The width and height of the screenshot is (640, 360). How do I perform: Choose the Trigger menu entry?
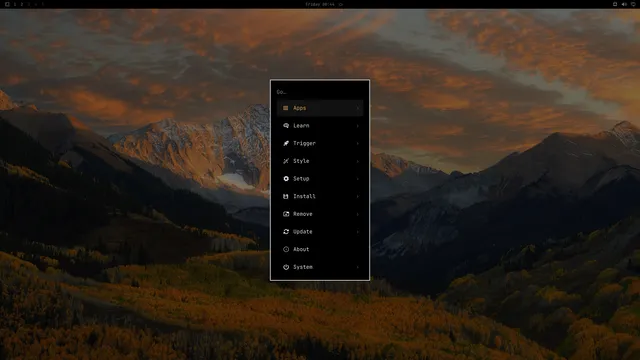click(x=320, y=143)
